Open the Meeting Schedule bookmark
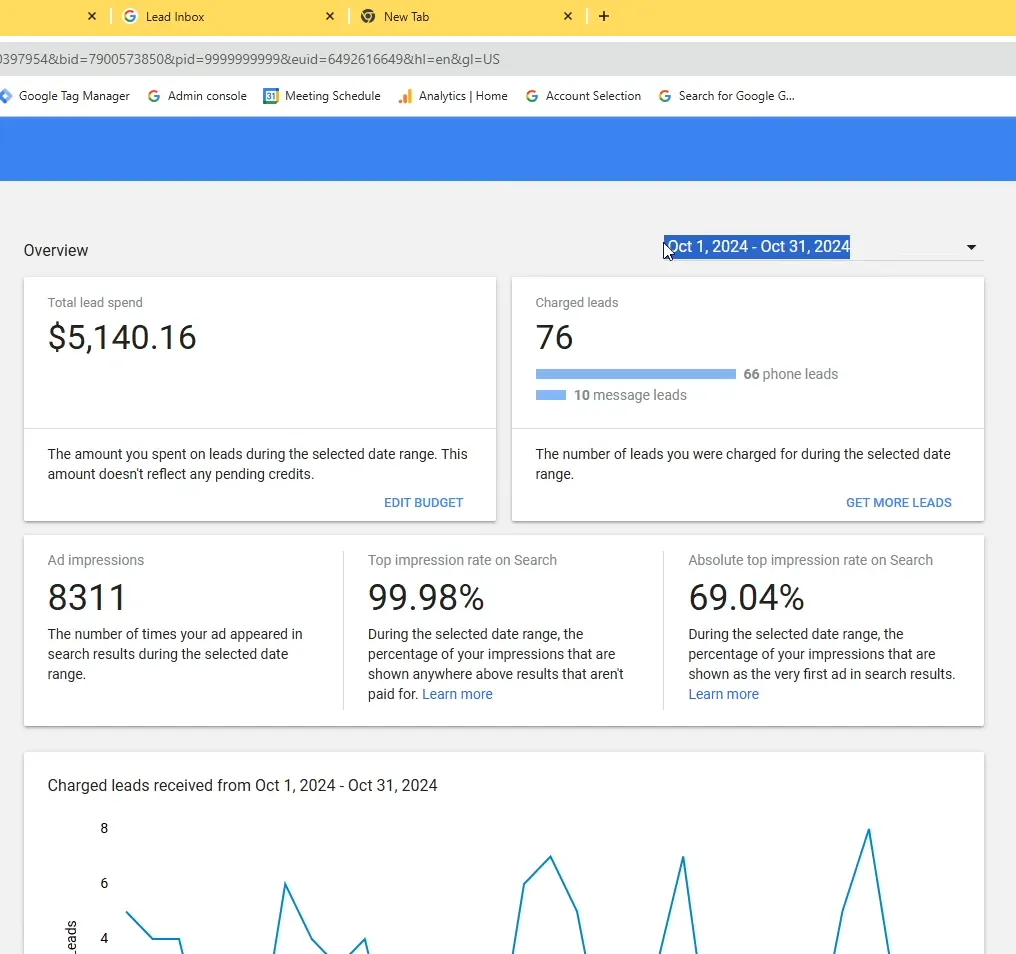This screenshot has height=954, width=1016. (322, 96)
